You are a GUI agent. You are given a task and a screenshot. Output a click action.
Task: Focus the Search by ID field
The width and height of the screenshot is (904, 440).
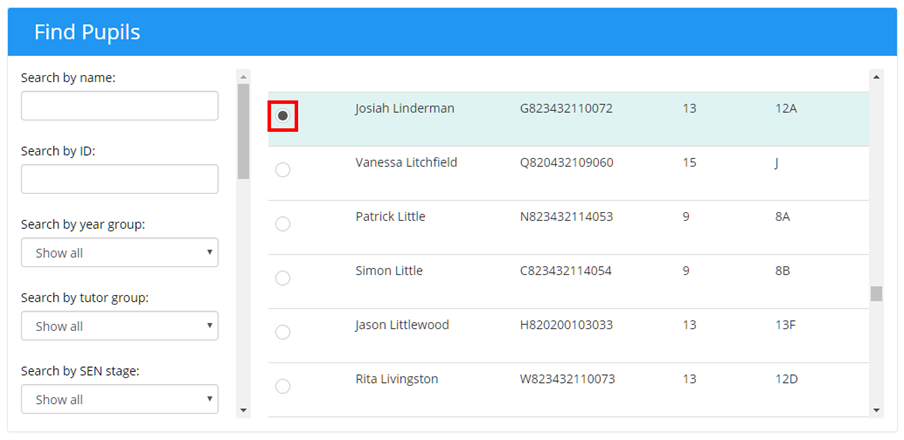(x=119, y=179)
